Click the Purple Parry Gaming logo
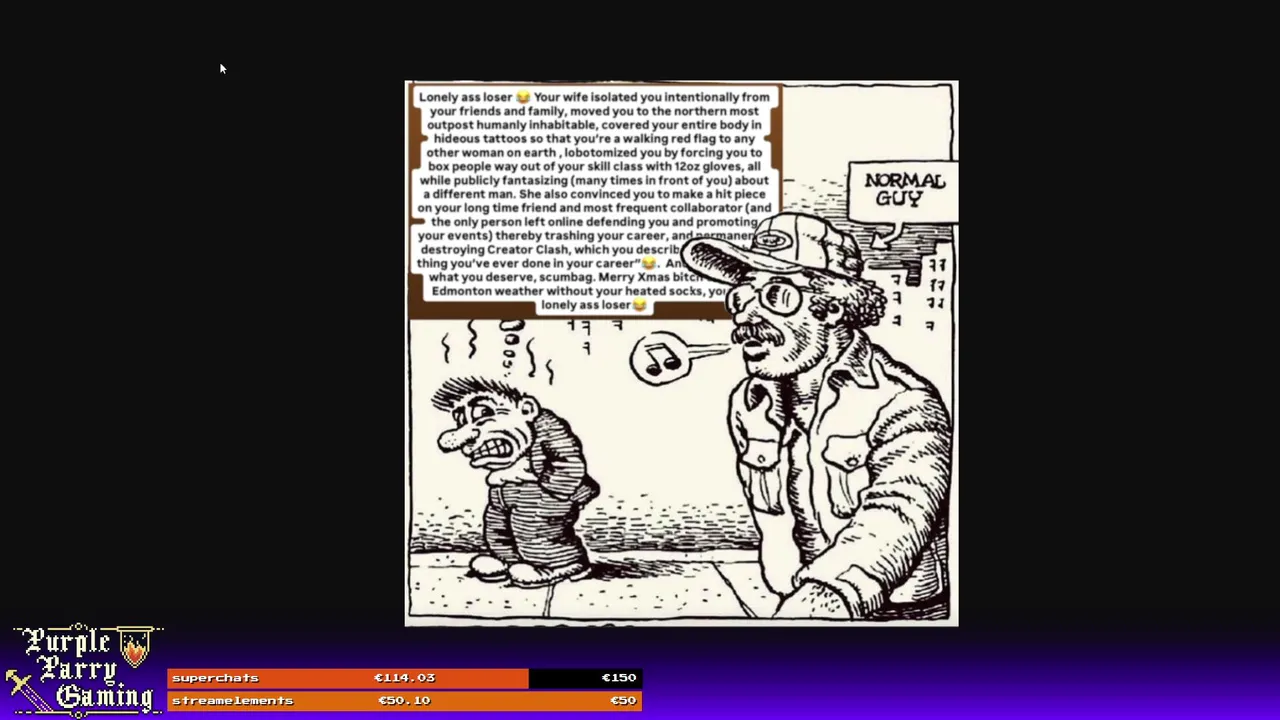 (x=82, y=670)
